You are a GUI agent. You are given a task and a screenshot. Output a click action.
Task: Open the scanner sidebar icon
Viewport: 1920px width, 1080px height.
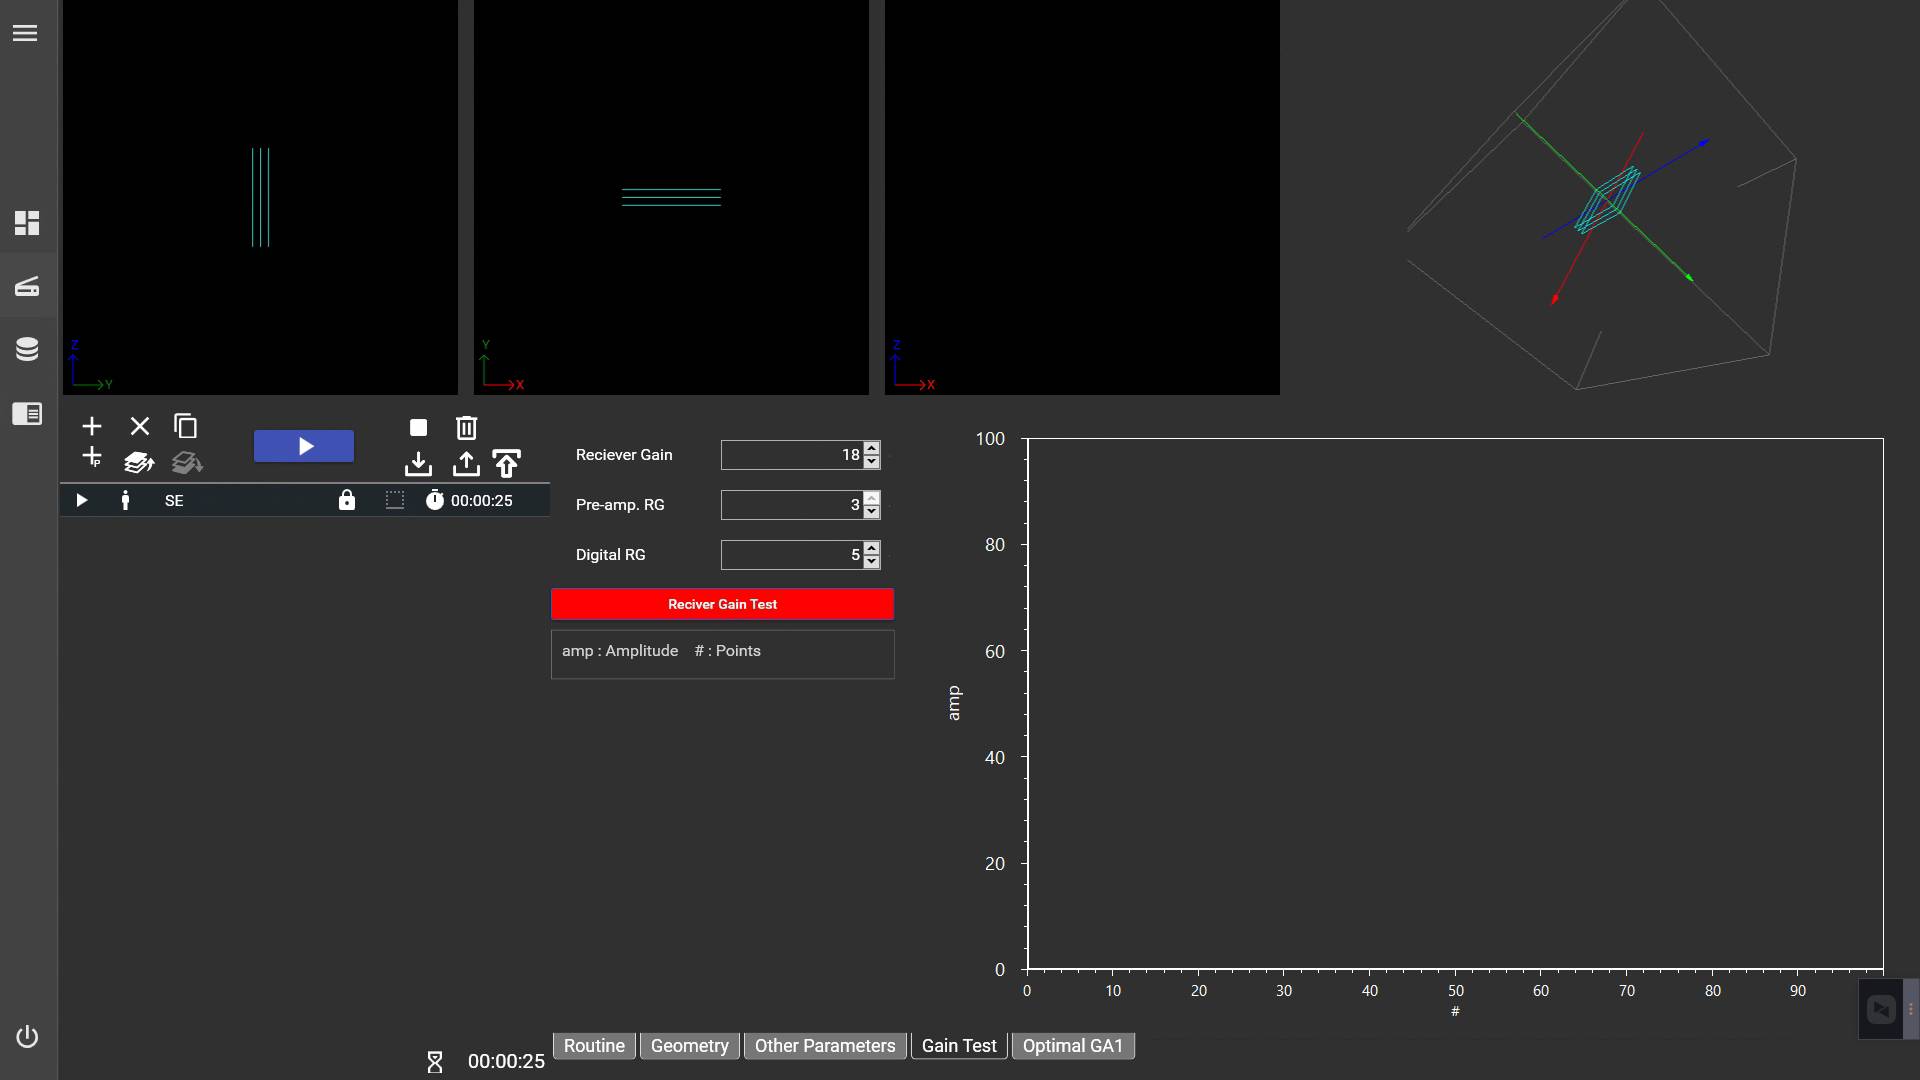(27, 287)
